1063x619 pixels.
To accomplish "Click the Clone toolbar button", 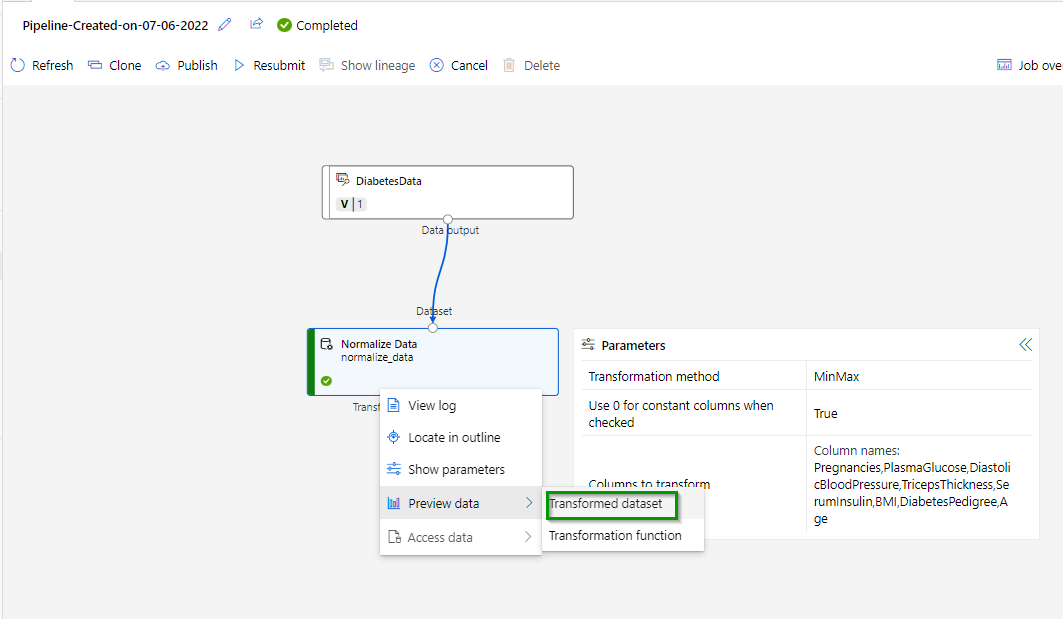I will point(114,65).
